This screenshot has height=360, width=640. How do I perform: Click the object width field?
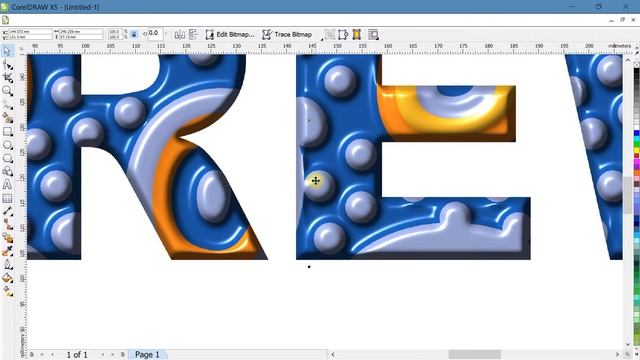click(x=81, y=31)
